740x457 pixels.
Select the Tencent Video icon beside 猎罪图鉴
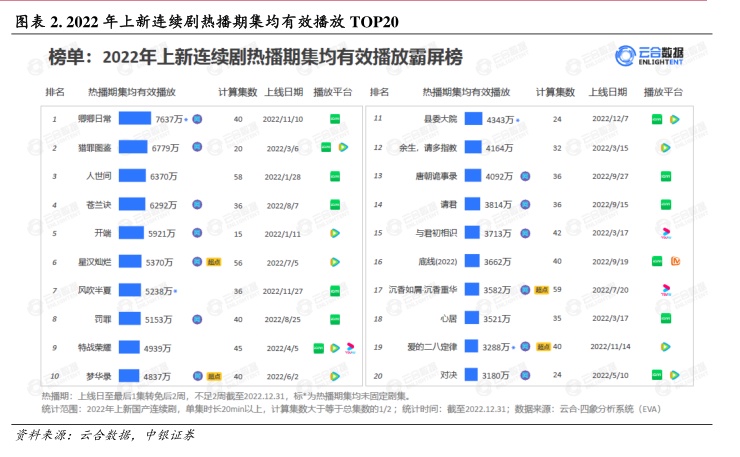tap(343, 147)
